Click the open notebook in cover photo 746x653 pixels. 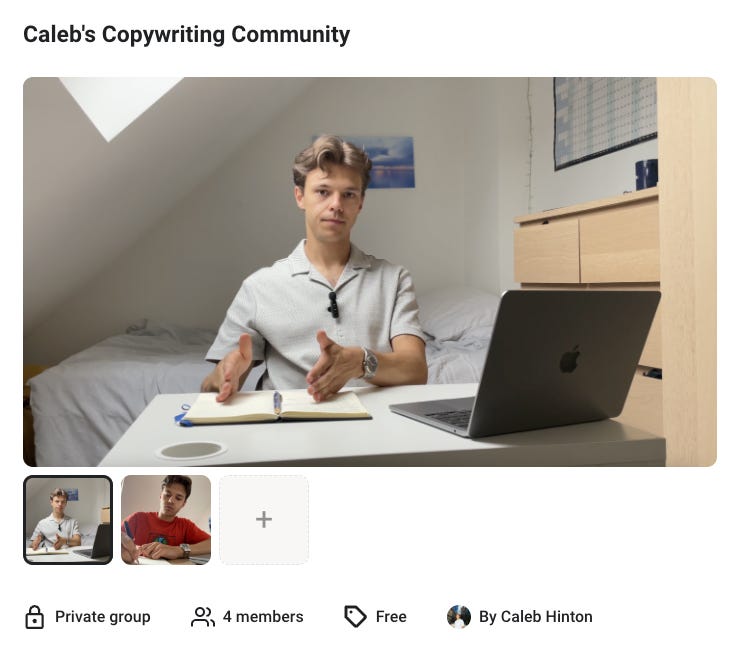point(276,407)
